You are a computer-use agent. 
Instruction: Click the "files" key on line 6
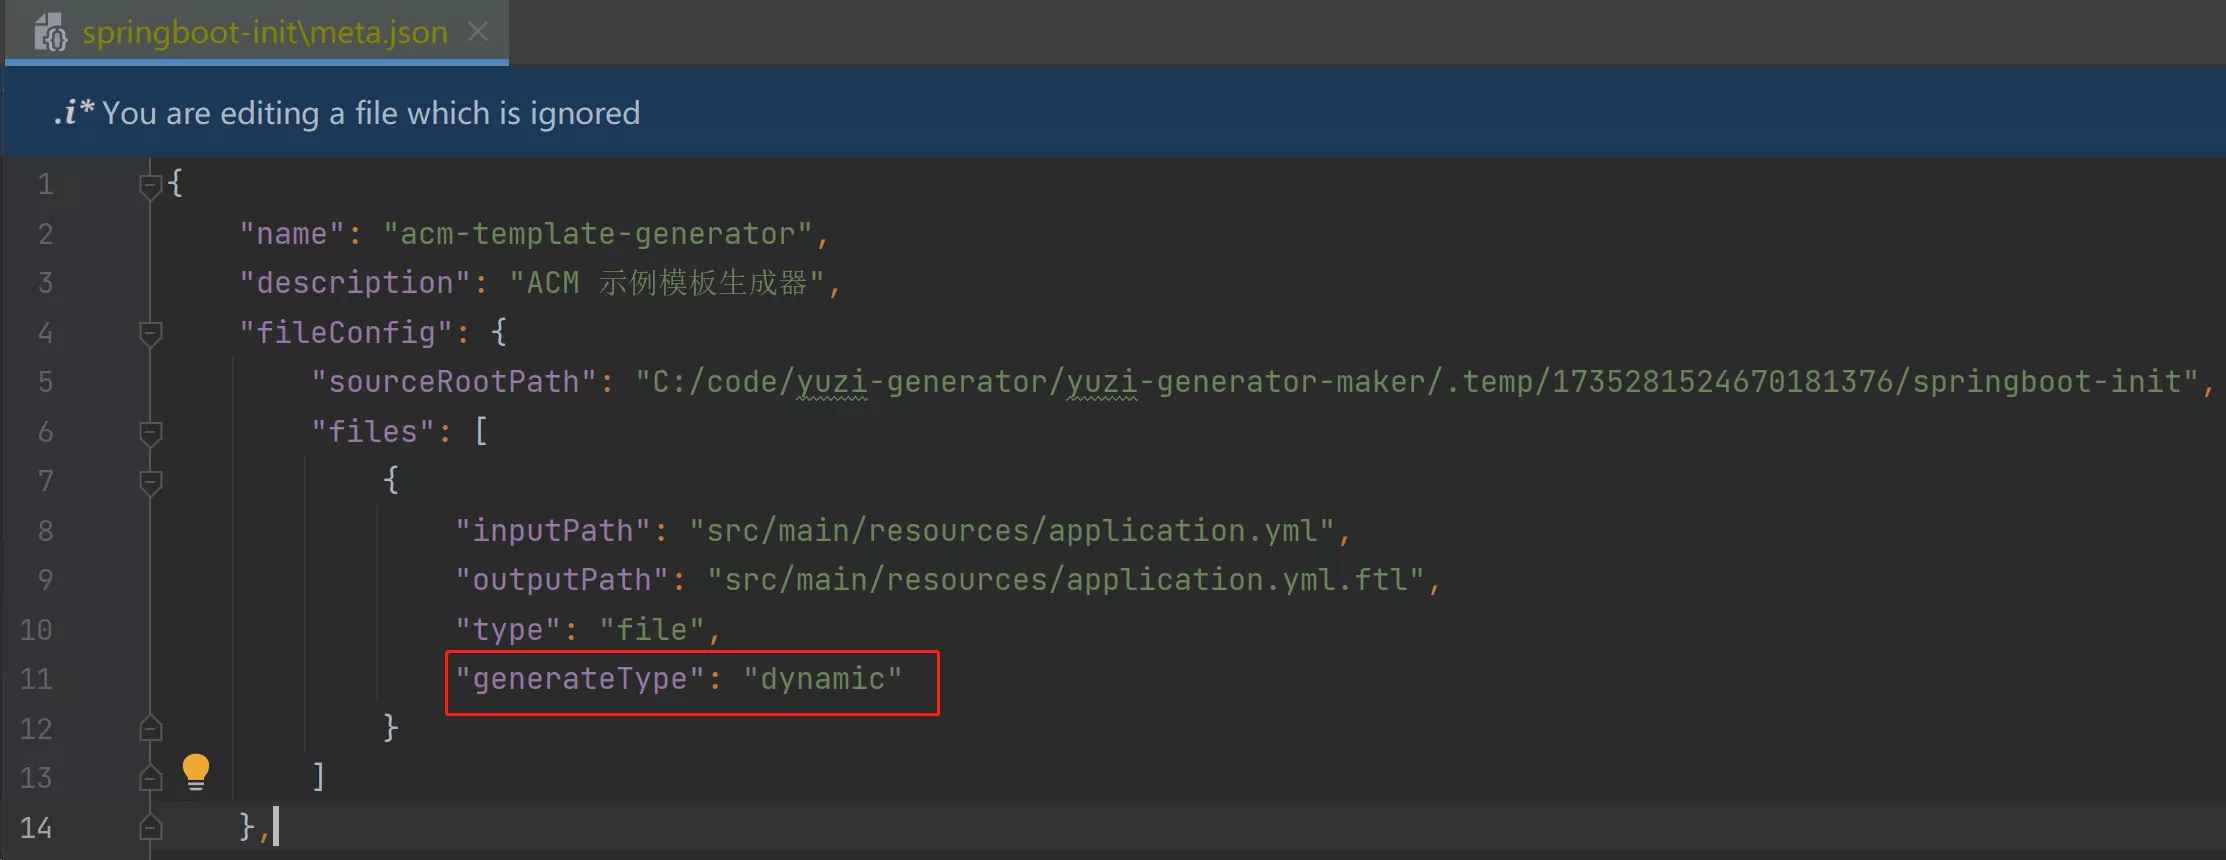click(x=373, y=432)
